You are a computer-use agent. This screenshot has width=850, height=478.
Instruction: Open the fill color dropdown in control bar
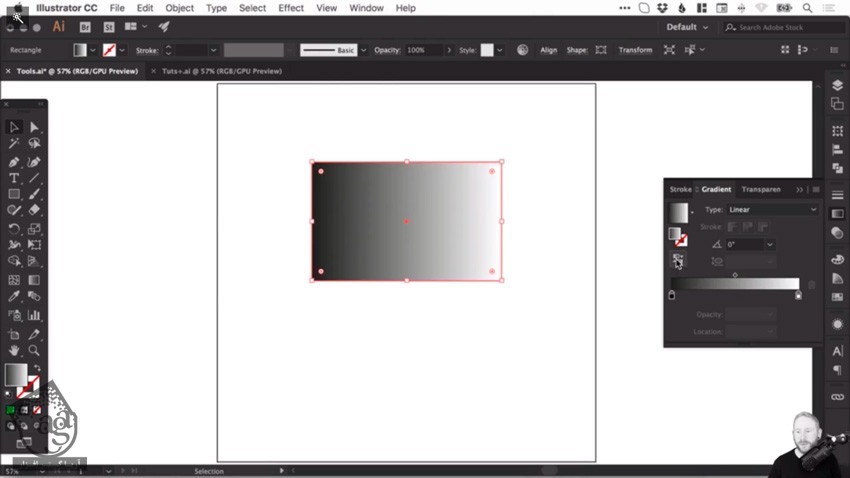[x=93, y=50]
